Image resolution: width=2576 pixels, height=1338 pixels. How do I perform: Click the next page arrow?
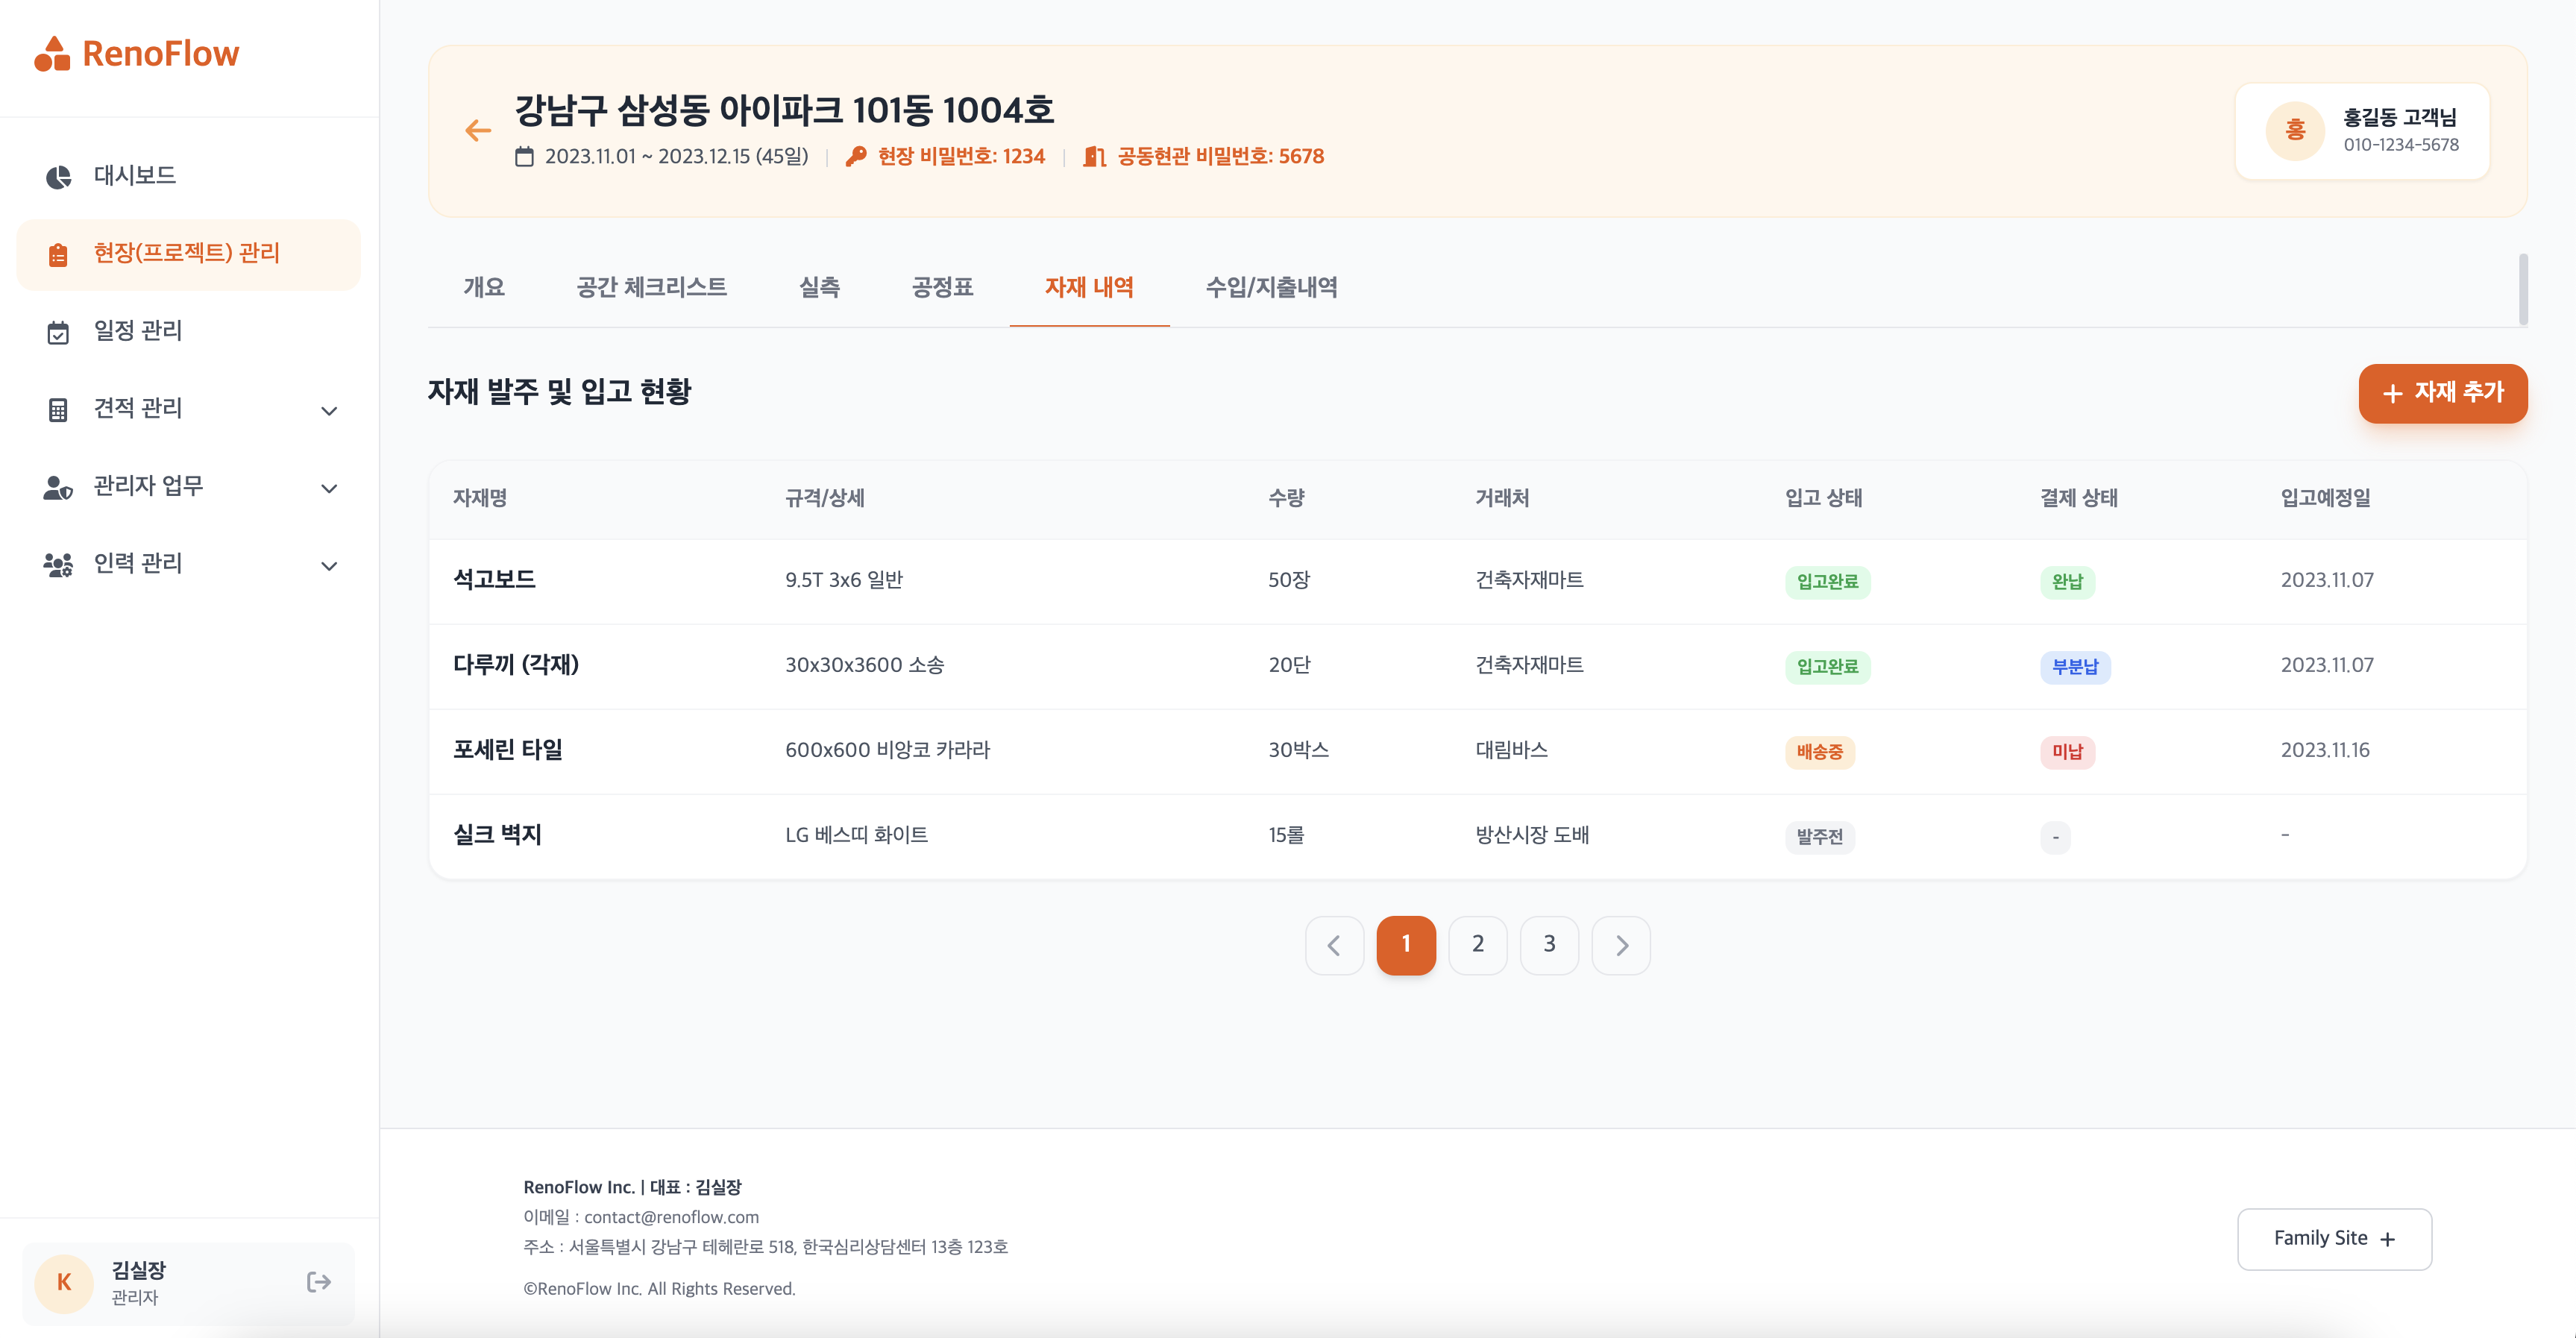pos(1621,945)
